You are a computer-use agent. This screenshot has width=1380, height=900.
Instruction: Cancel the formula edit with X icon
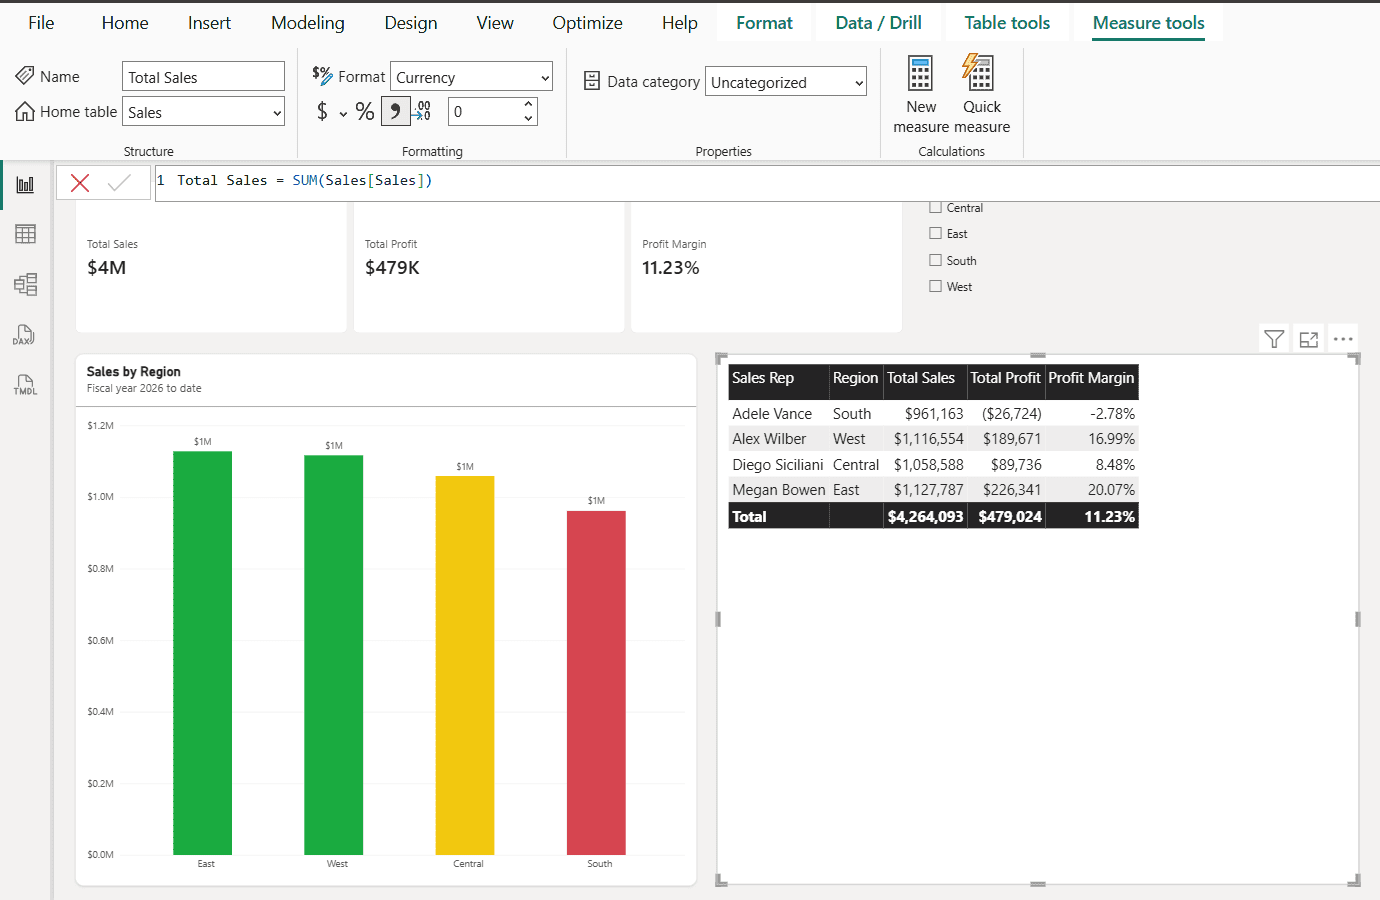[80, 183]
